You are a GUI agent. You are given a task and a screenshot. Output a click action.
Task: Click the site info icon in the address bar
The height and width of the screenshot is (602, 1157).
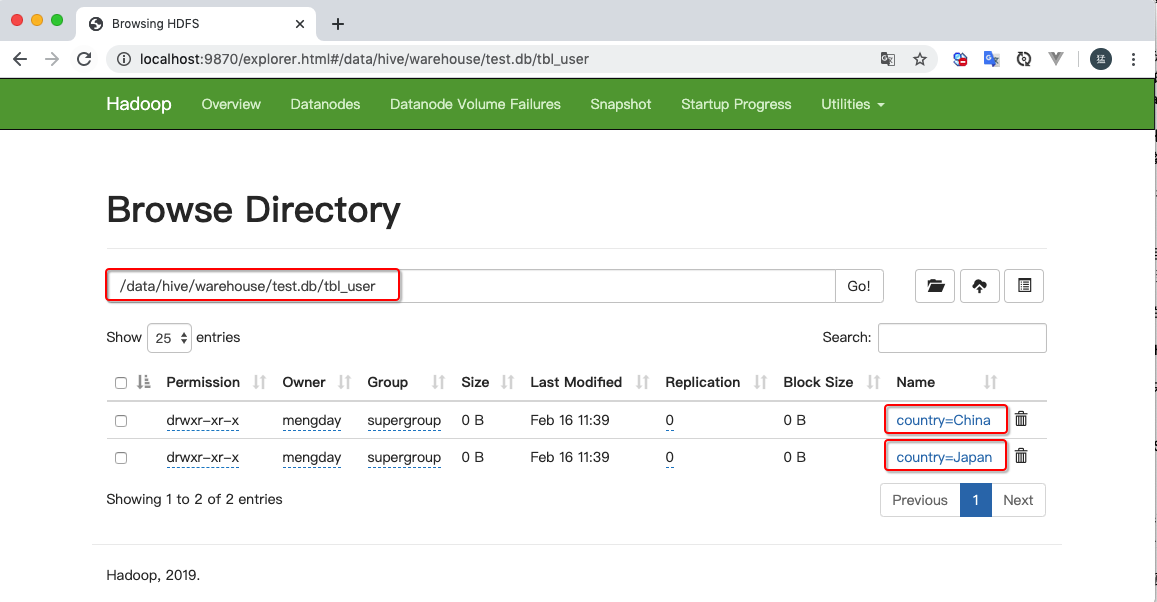[x=124, y=59]
